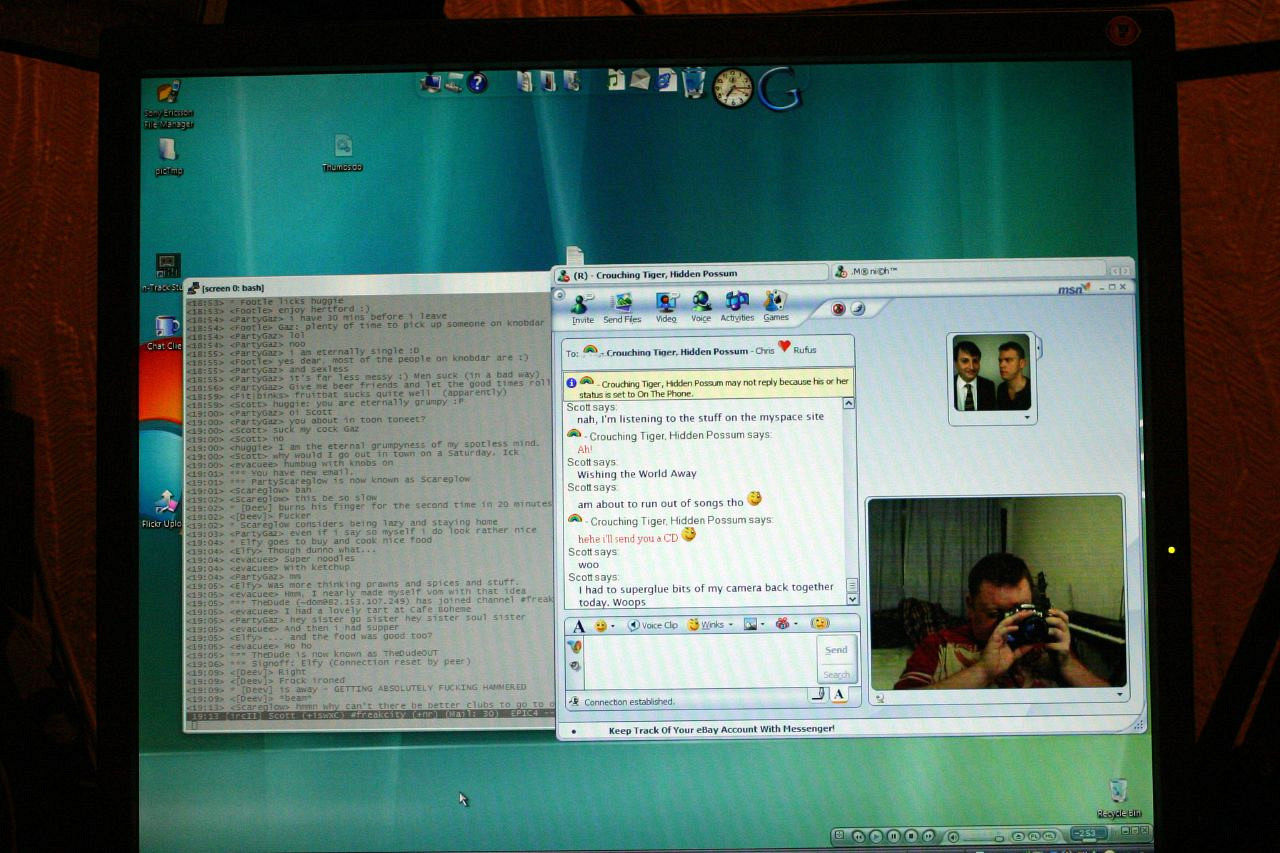Start a Video call from toolbar
This screenshot has width=1280, height=853.
[666, 304]
